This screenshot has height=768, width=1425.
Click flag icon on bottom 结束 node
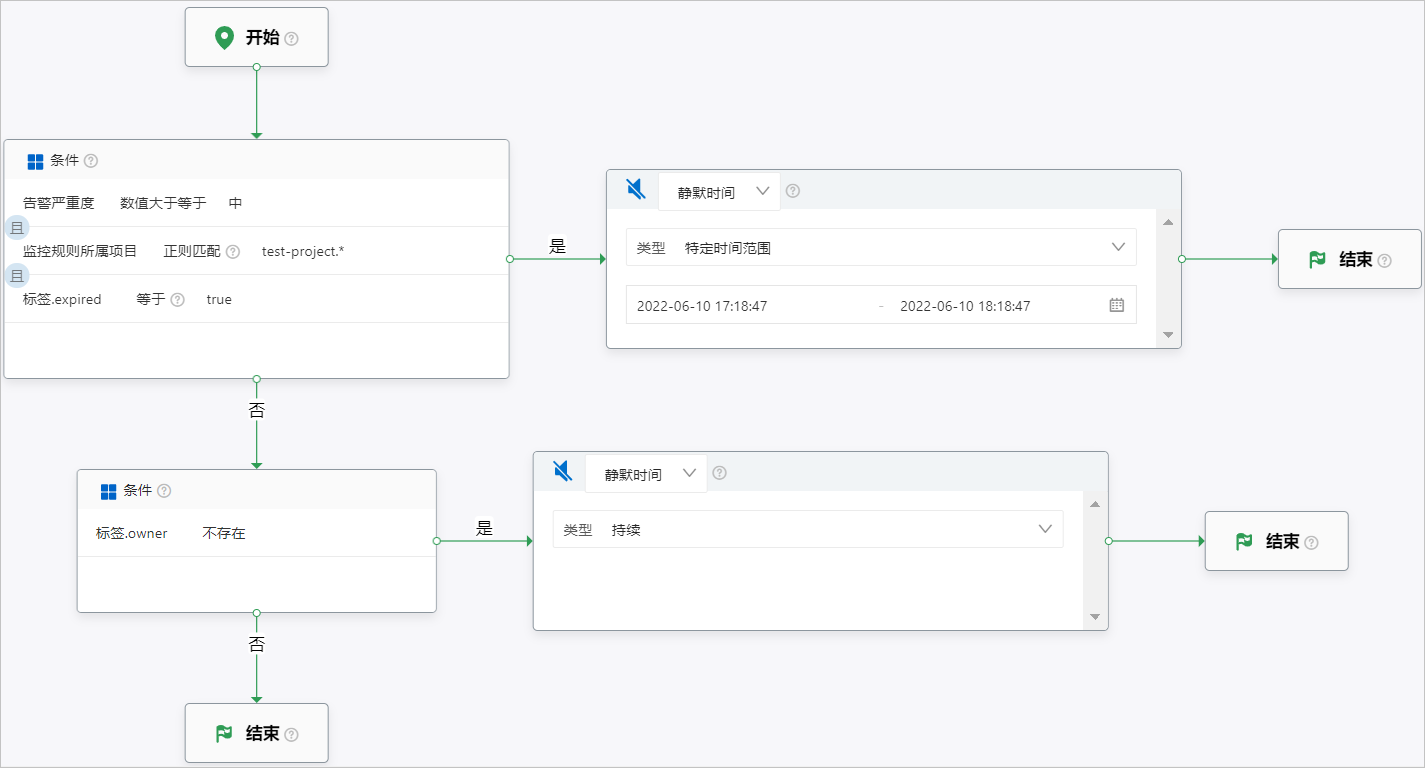point(224,734)
